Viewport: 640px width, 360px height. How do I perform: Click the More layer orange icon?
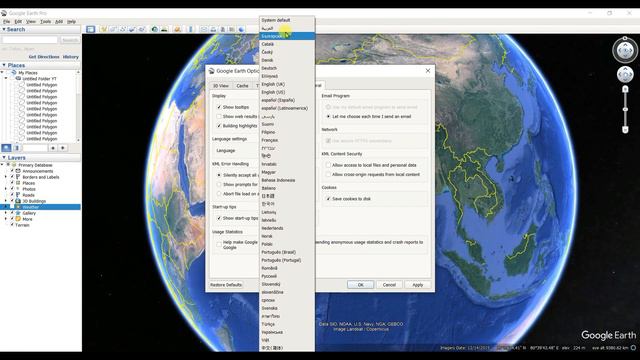click(18, 219)
